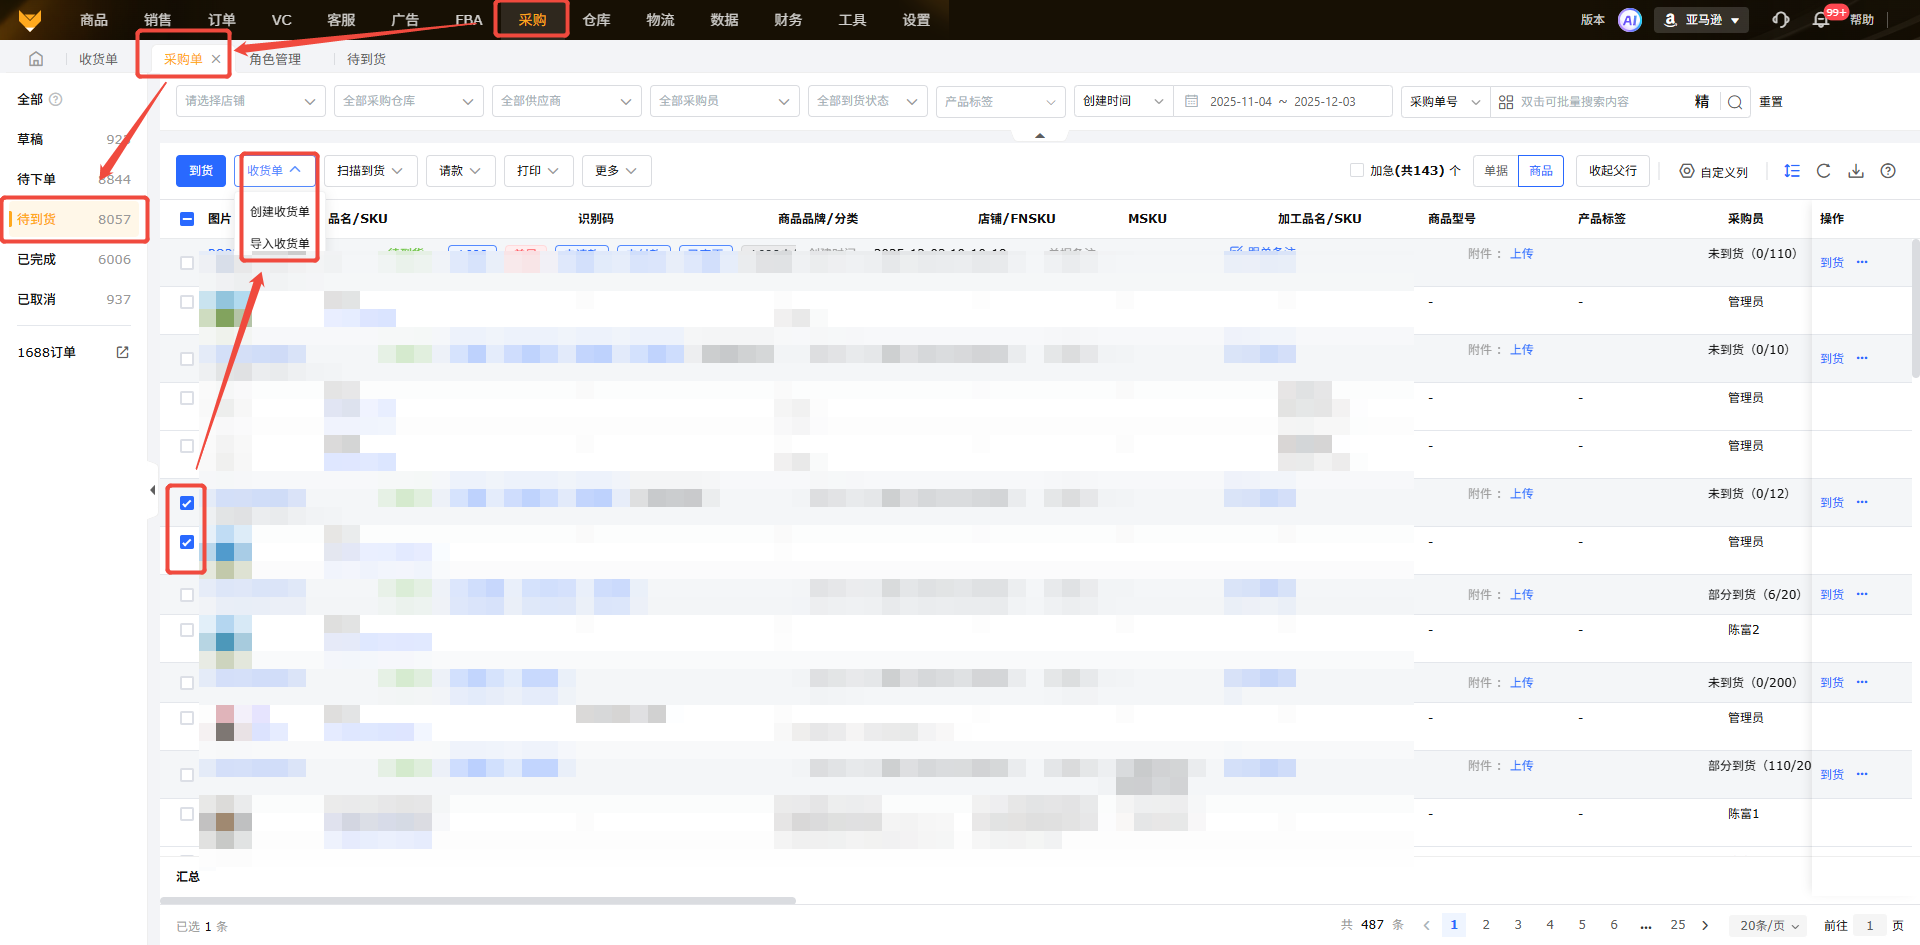Go to the next page arrow

coord(1705,925)
